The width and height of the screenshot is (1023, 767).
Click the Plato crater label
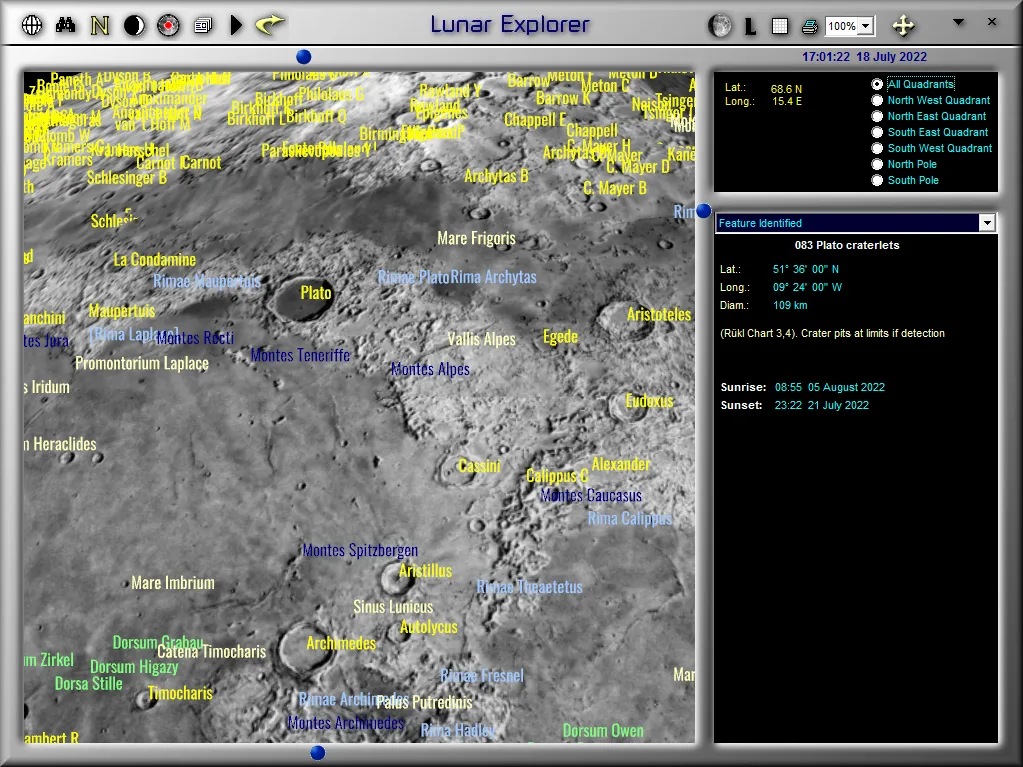(x=316, y=293)
